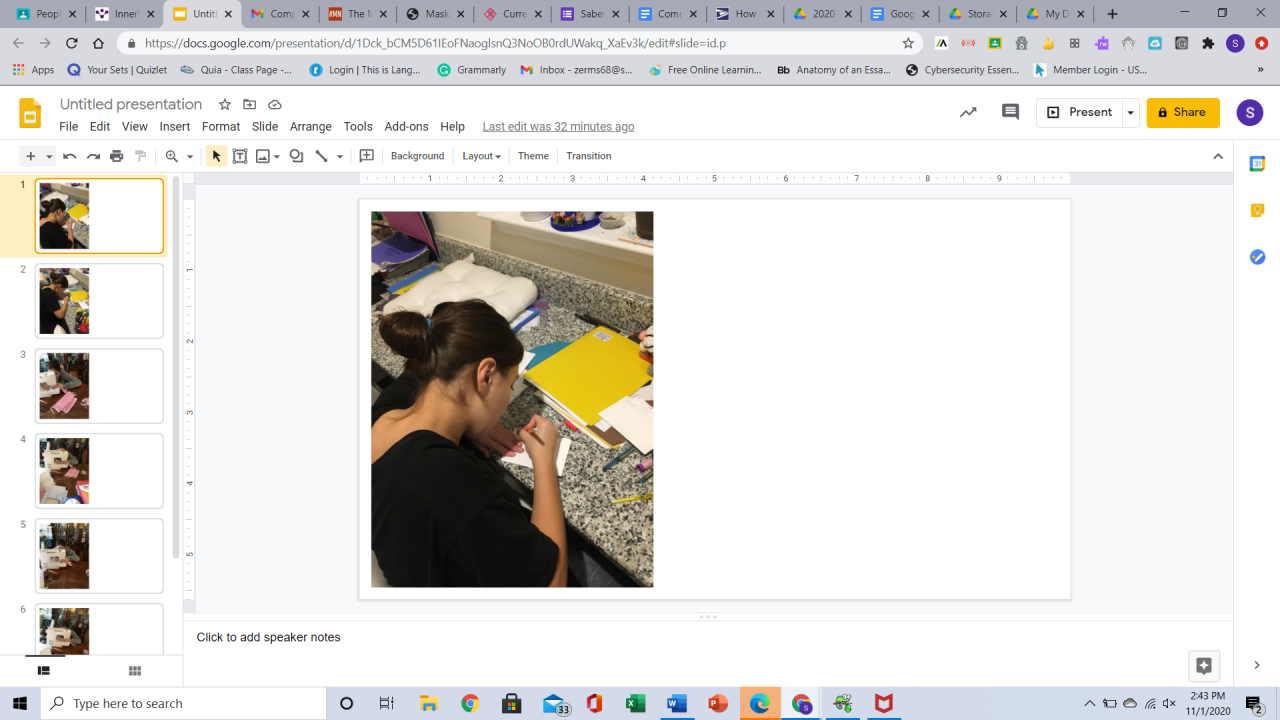Click the Redo arrow in the toolbar

point(93,156)
